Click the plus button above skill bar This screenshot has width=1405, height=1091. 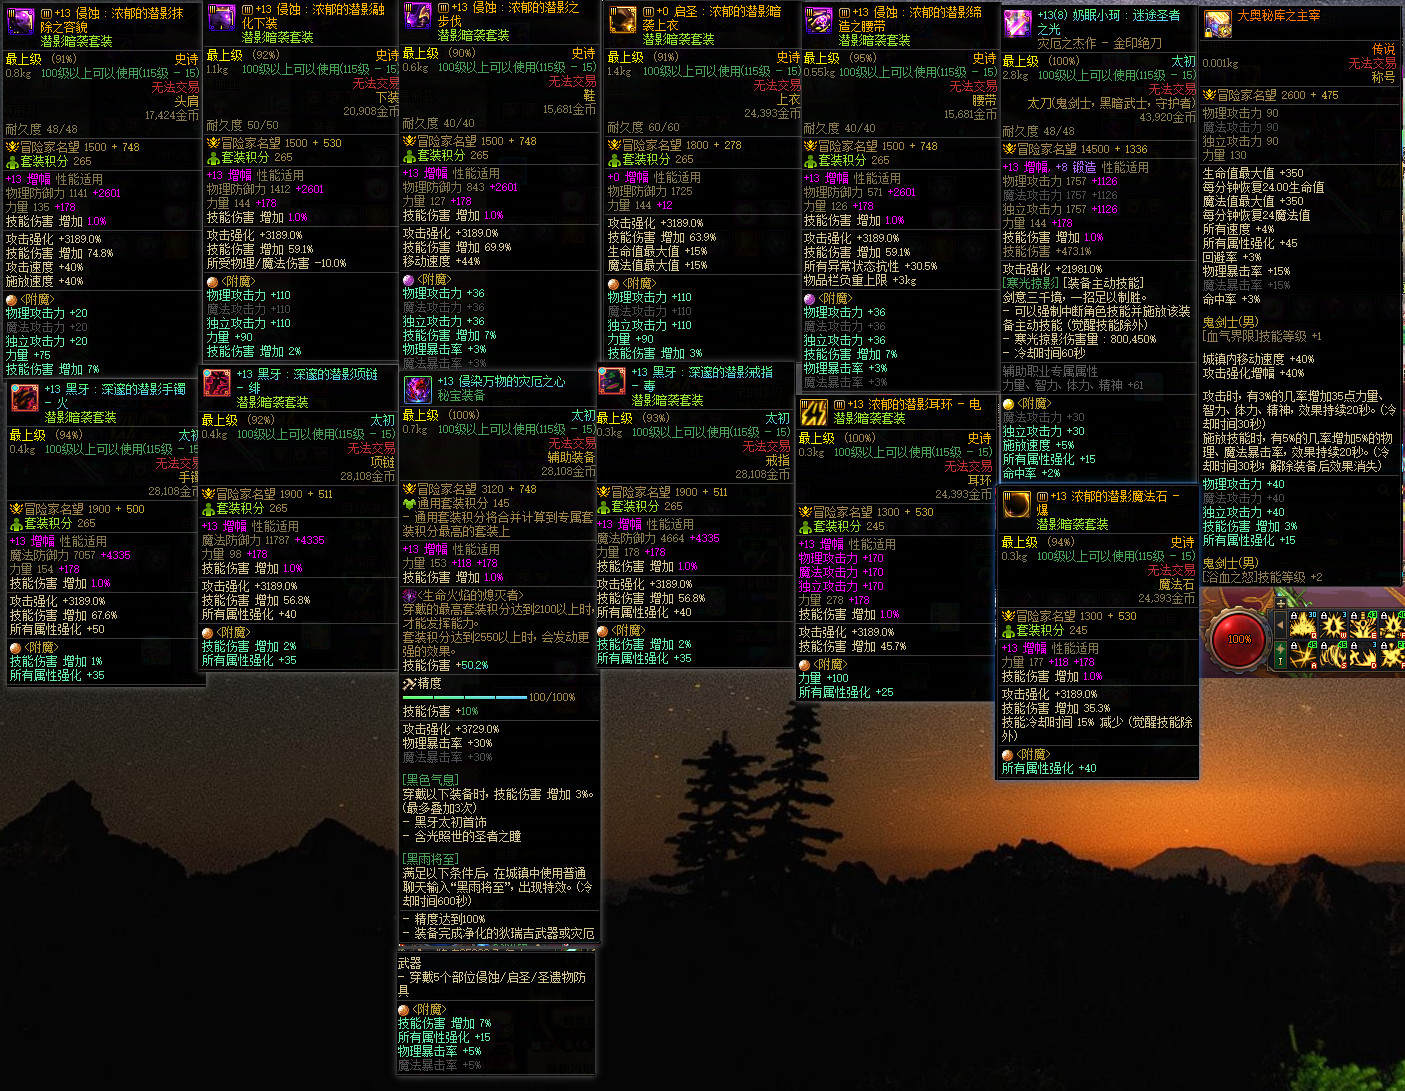point(1280,604)
